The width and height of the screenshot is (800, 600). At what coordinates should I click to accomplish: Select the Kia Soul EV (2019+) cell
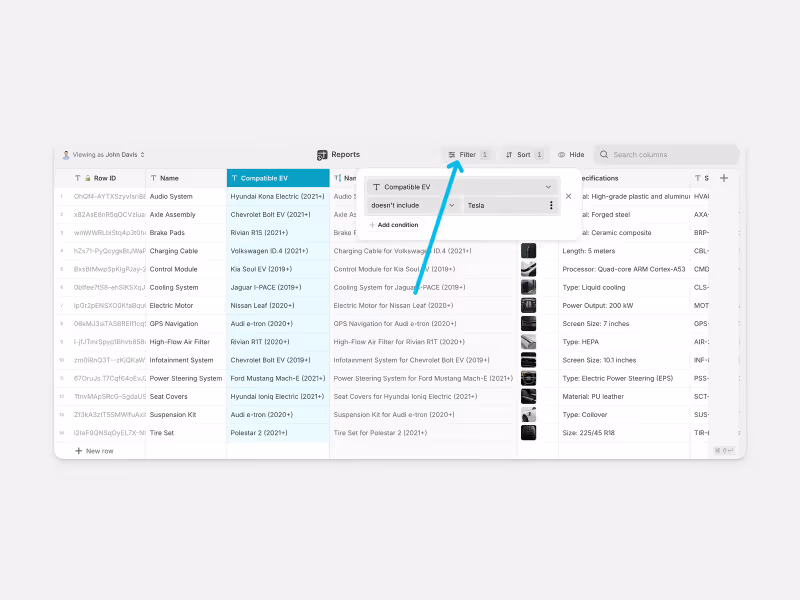[278, 269]
